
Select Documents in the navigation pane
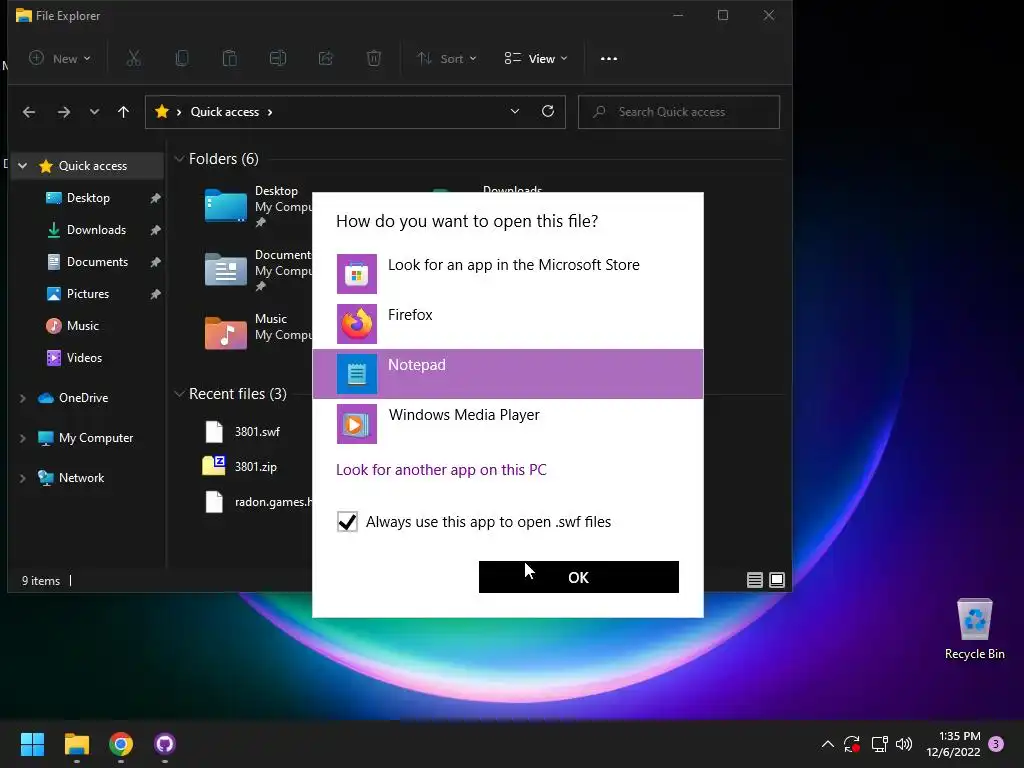coord(97,262)
